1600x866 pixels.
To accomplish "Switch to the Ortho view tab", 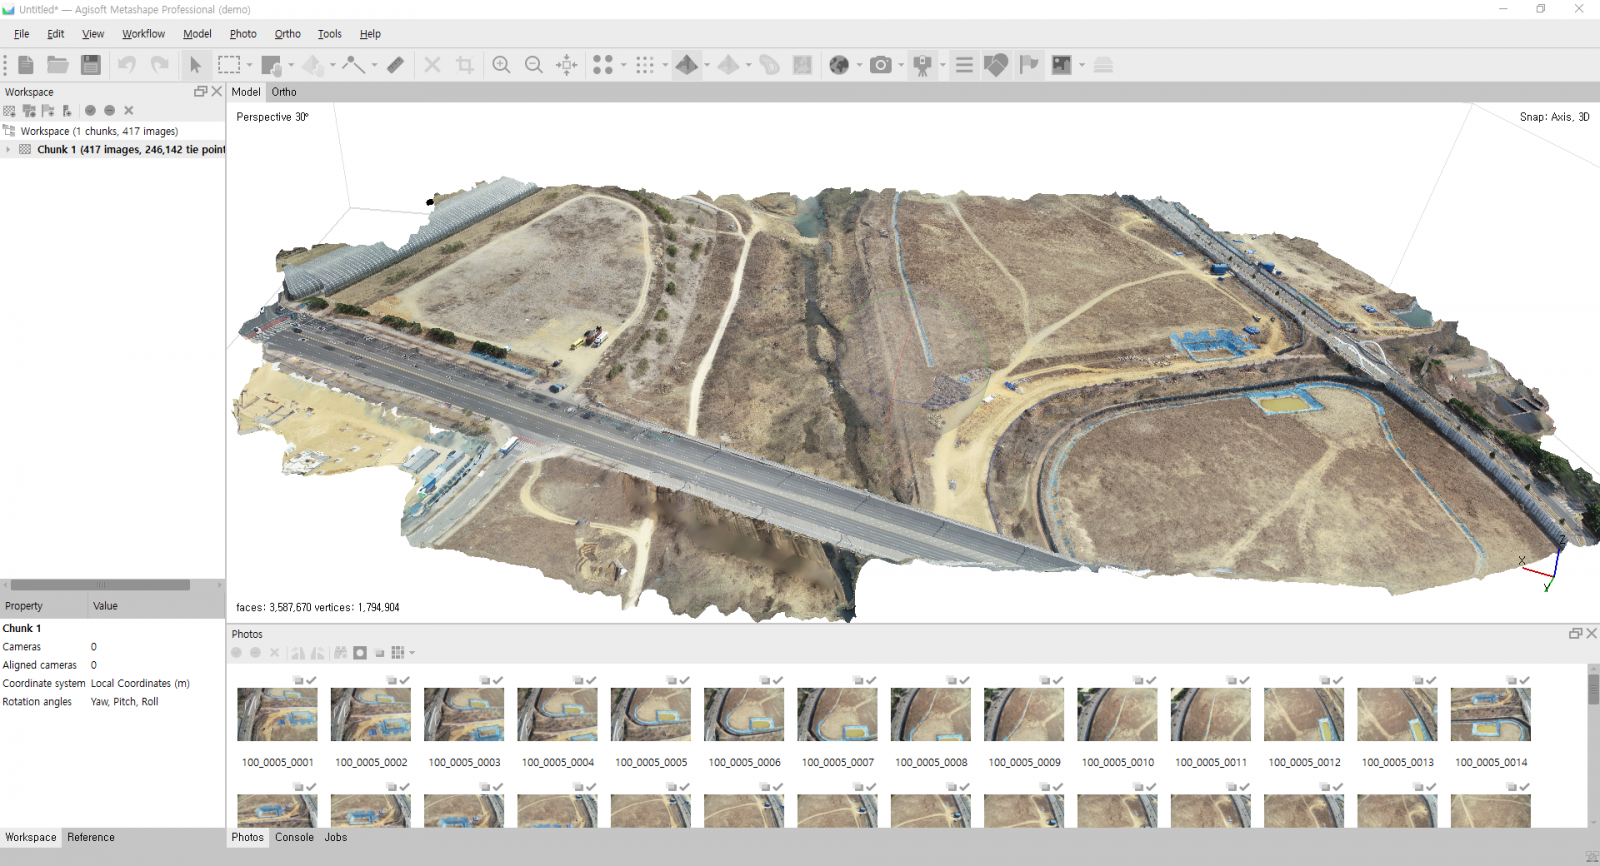I will pyautogui.click(x=284, y=92).
